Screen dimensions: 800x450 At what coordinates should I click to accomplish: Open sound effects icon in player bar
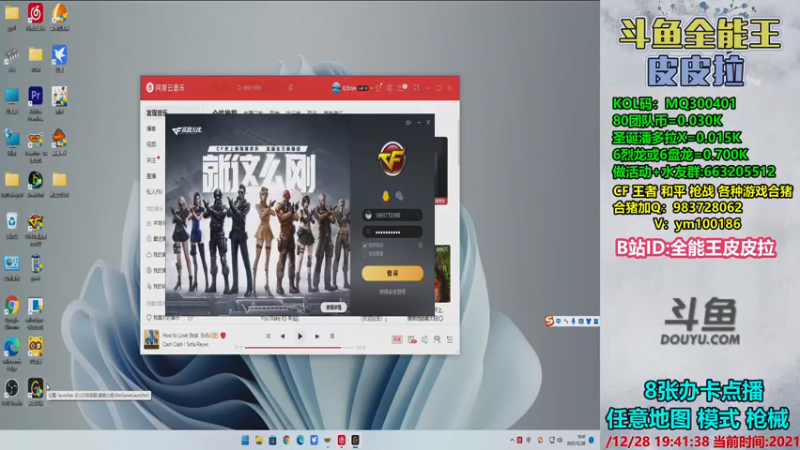(x=412, y=339)
